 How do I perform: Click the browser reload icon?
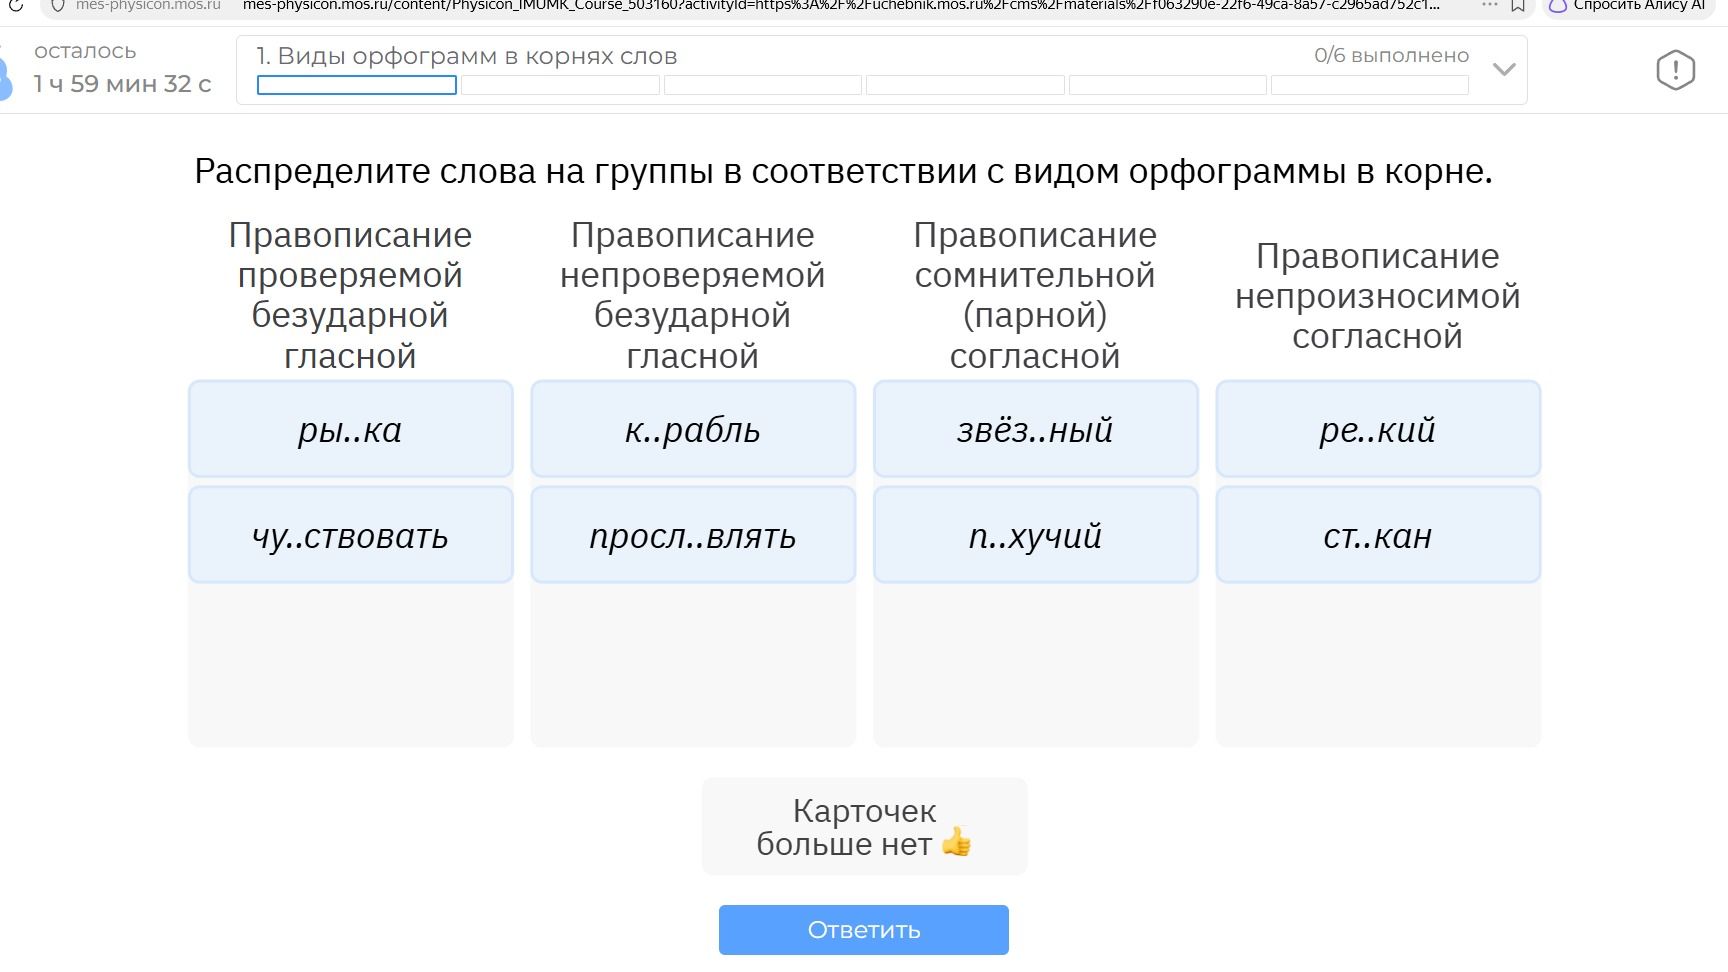point(16,6)
